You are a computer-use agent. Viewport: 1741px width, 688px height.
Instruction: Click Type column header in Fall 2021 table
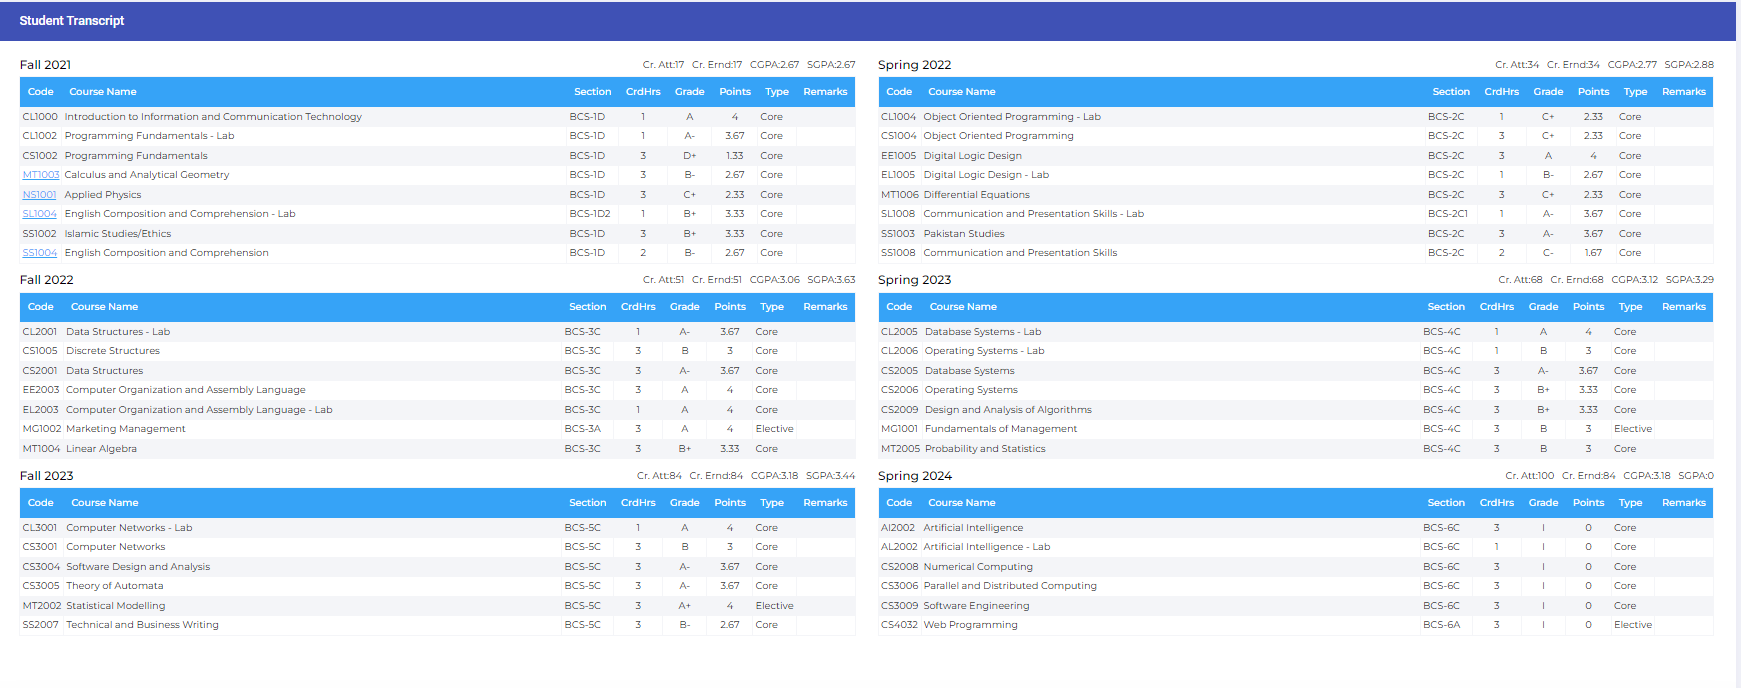click(x=776, y=92)
